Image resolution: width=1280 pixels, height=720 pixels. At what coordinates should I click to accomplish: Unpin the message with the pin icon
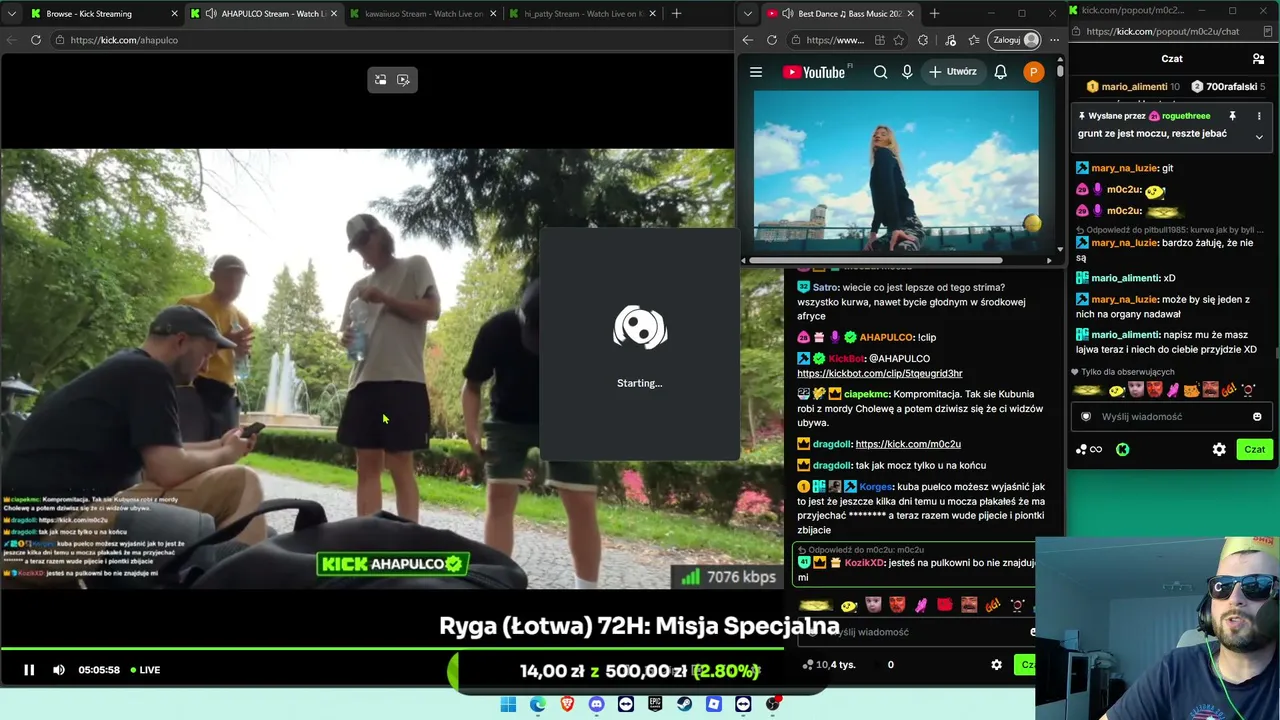[1232, 116]
